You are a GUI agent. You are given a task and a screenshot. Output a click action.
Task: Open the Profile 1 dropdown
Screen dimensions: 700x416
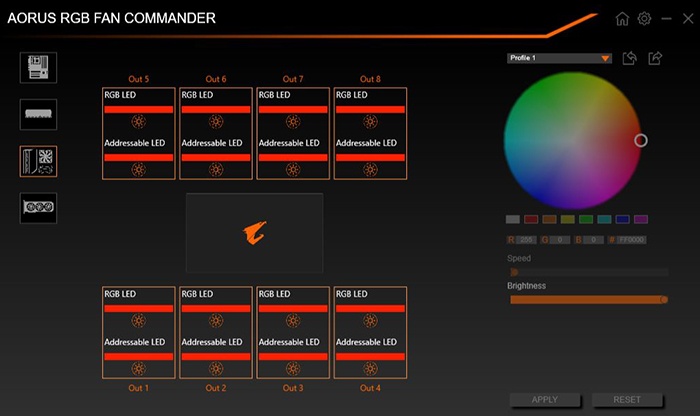click(x=559, y=58)
